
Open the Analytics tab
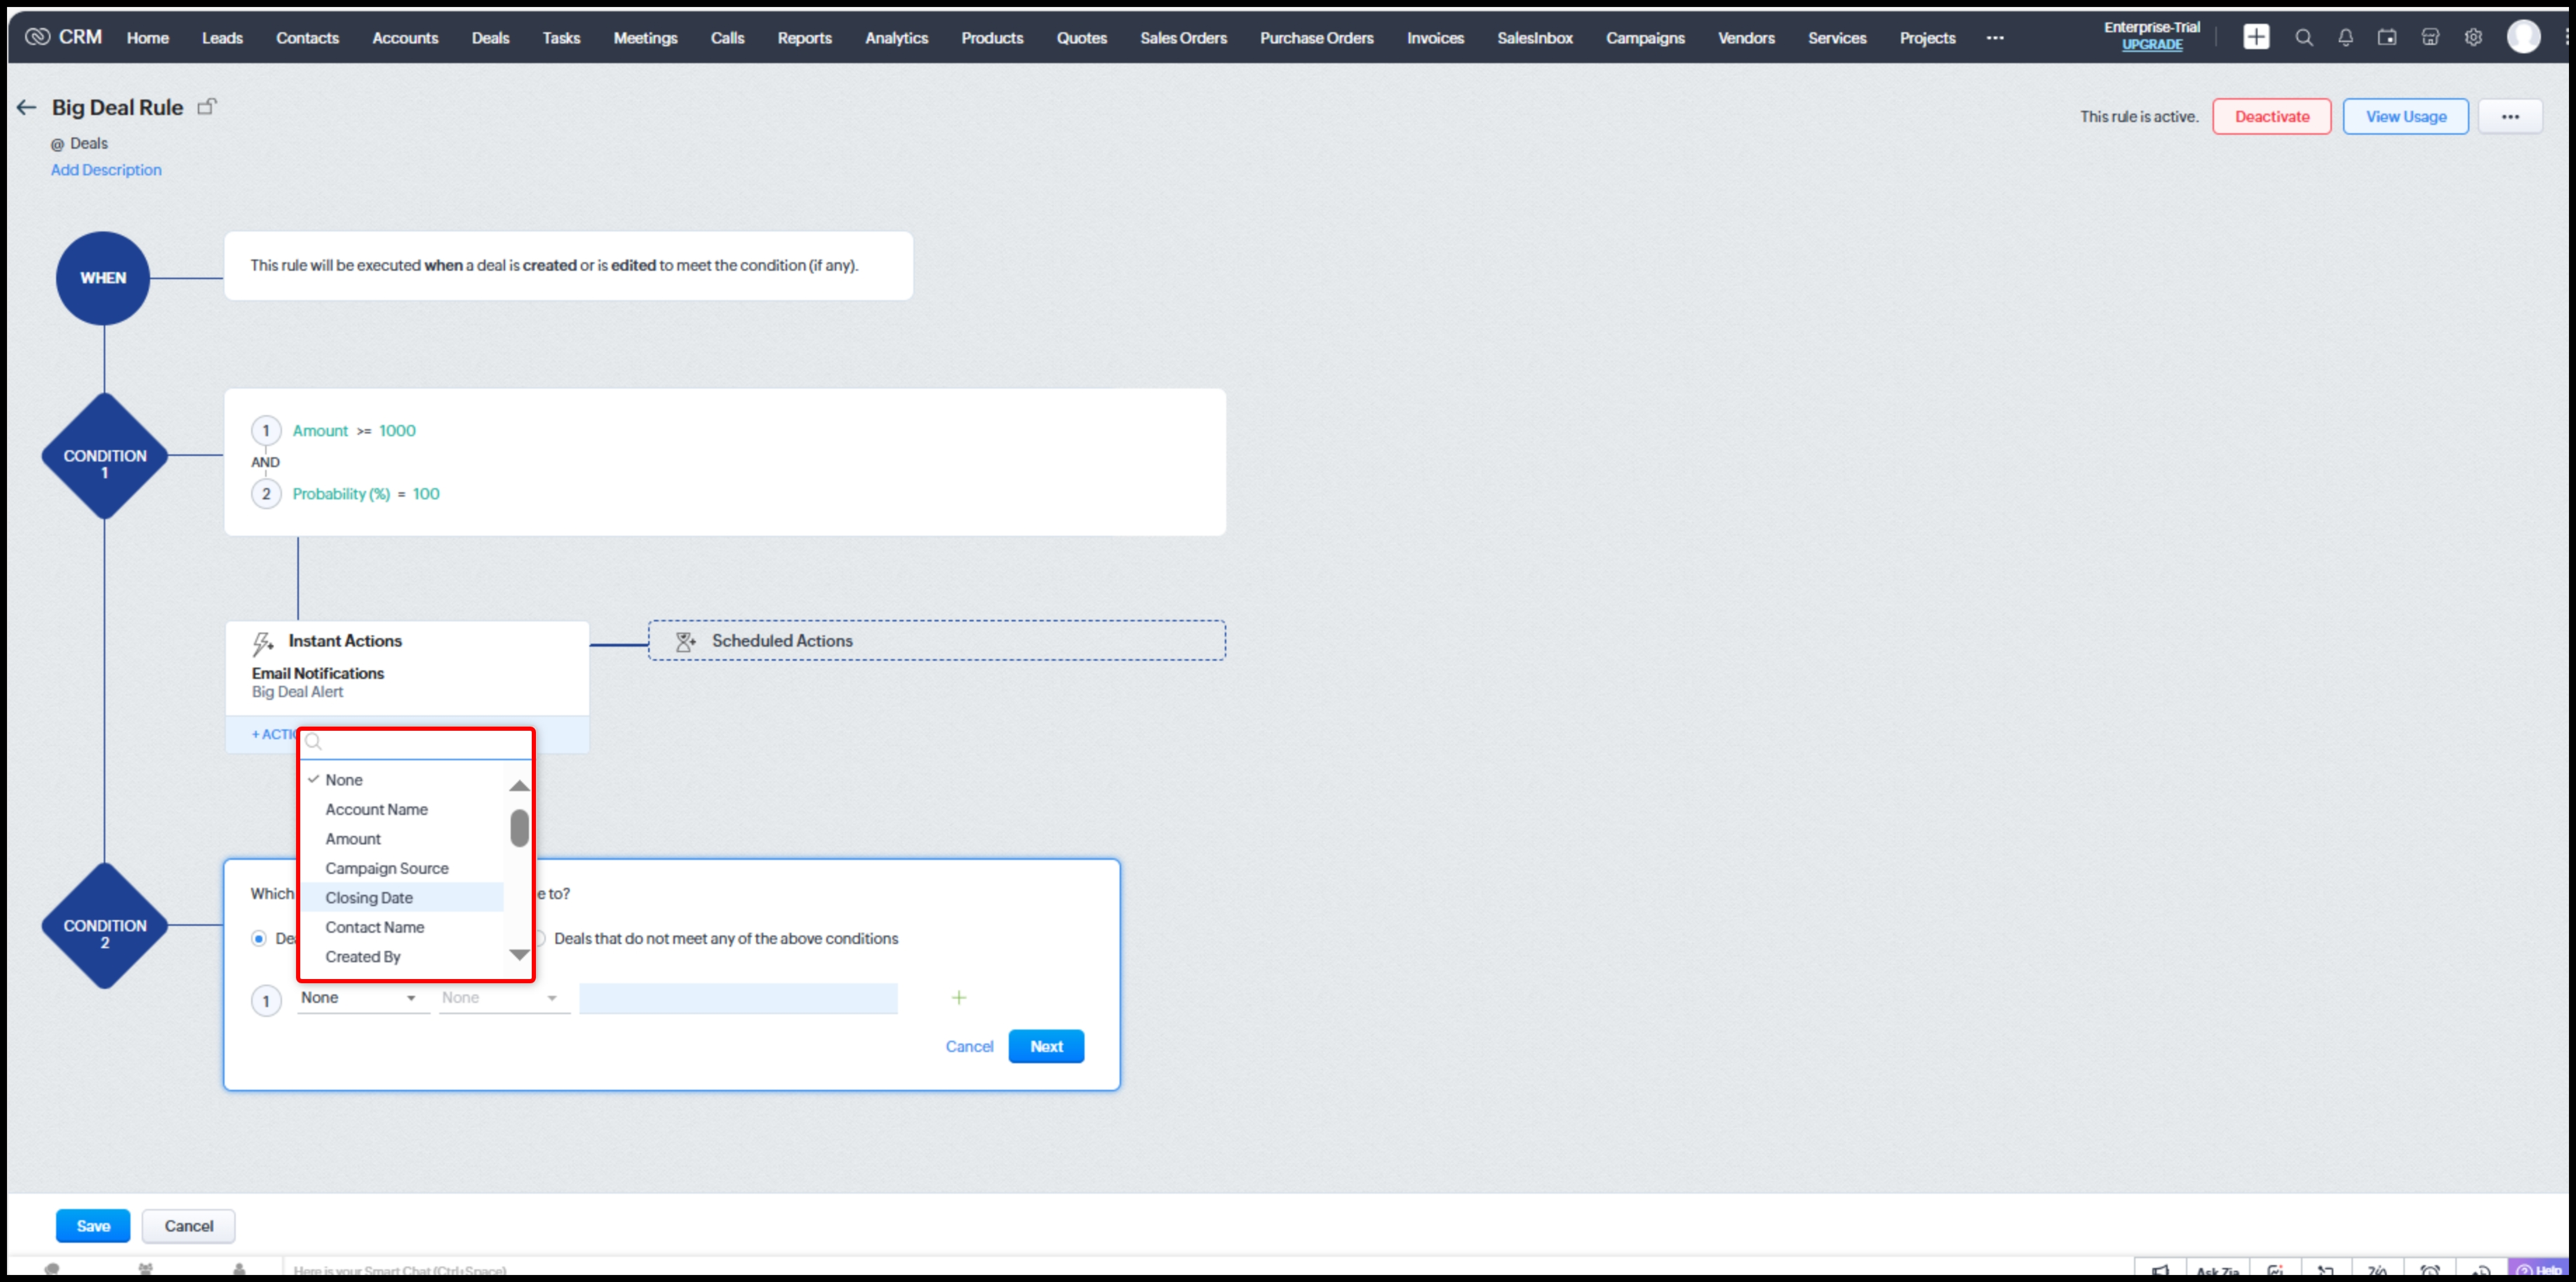pyautogui.click(x=896, y=38)
